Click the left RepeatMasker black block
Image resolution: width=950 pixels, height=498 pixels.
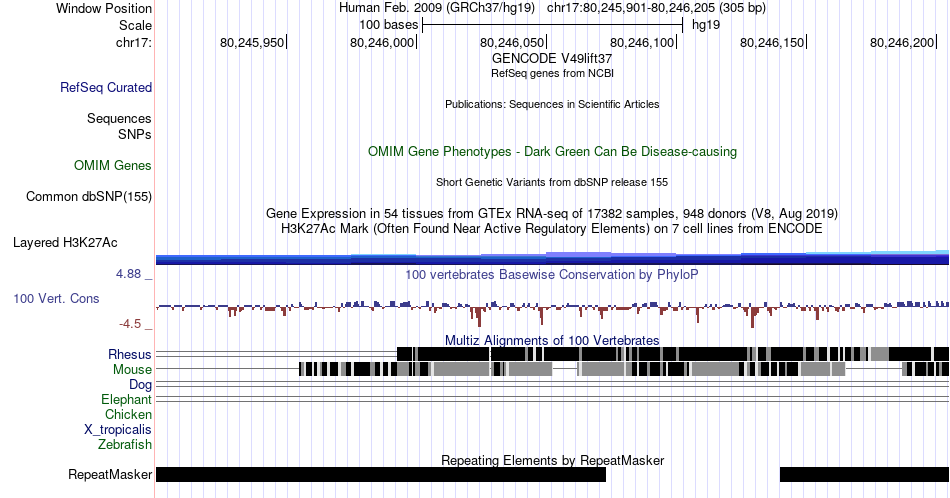[380, 474]
